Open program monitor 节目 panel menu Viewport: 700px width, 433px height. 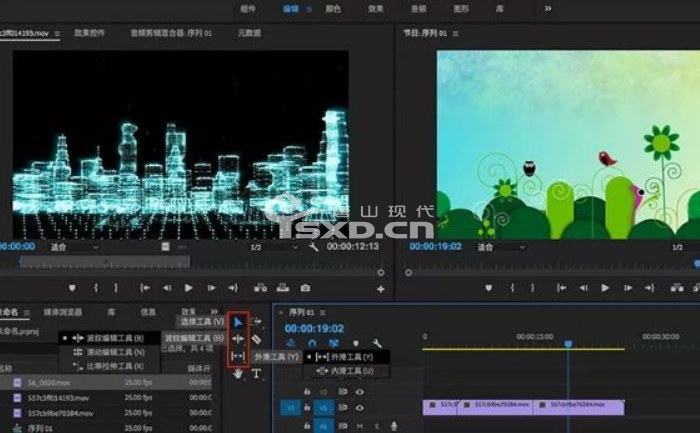pyautogui.click(x=455, y=33)
